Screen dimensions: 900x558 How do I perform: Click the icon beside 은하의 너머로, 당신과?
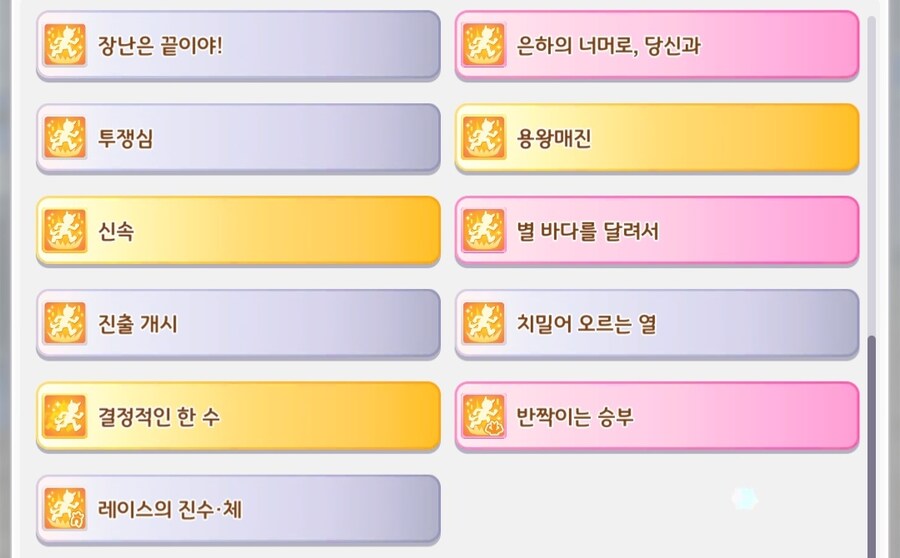click(484, 45)
